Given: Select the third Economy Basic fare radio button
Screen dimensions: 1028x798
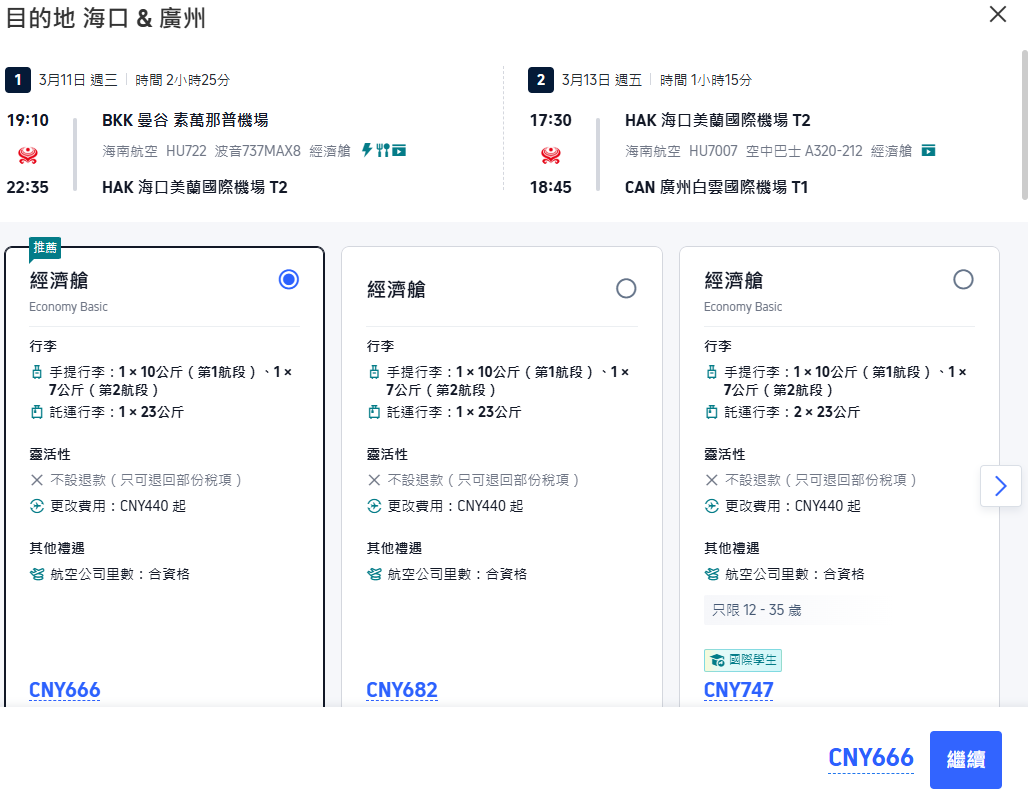Looking at the screenshot, I should (963, 279).
